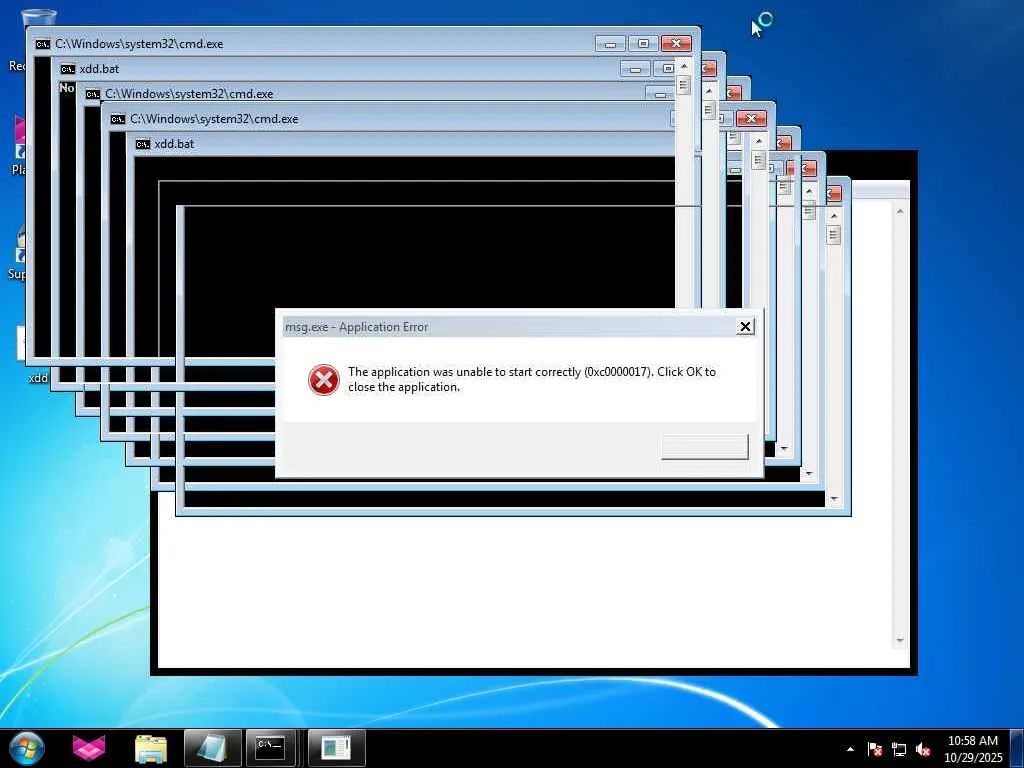1024x768 pixels.
Task: Show hidden tray icons arrow
Action: point(850,749)
